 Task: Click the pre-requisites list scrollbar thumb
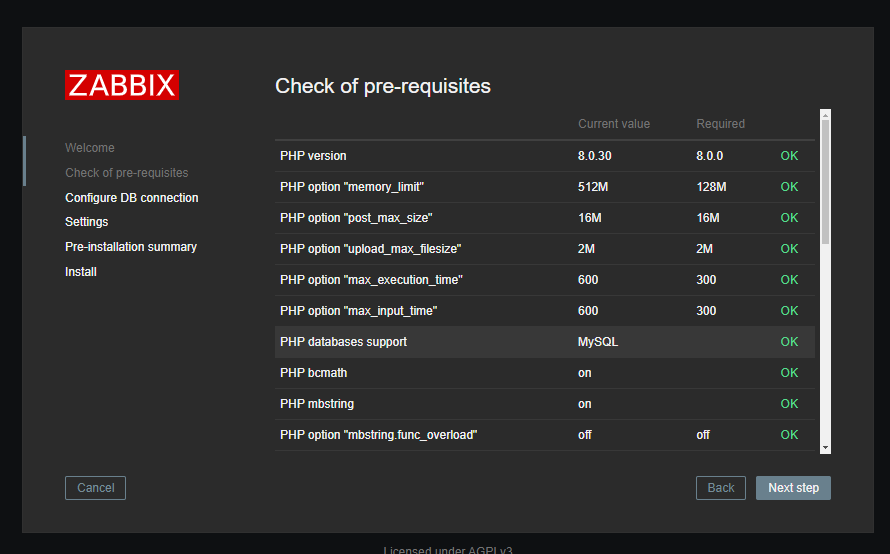coord(825,180)
